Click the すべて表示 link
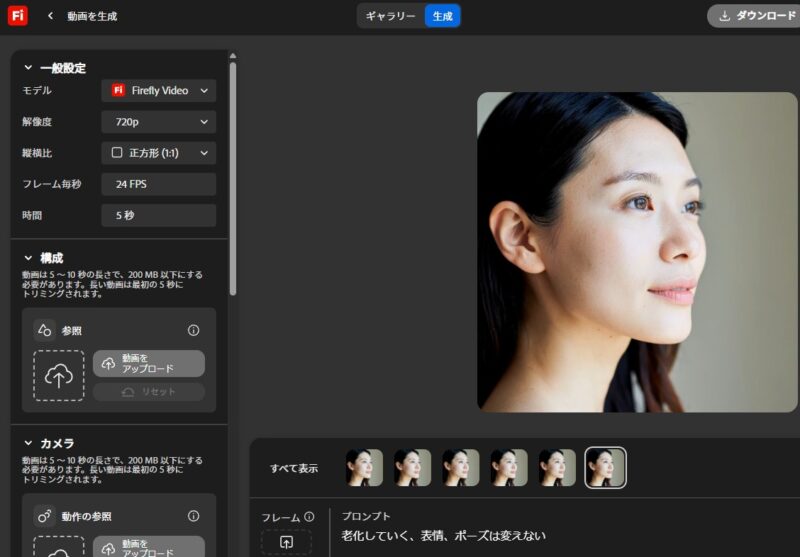 (294, 468)
